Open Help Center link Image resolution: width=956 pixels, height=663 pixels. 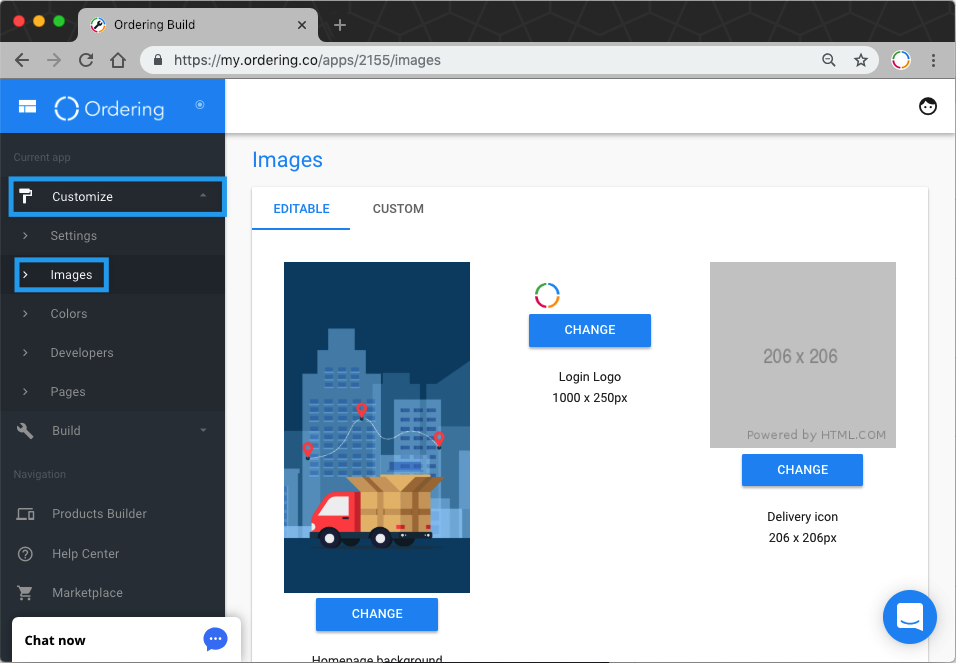(x=85, y=554)
